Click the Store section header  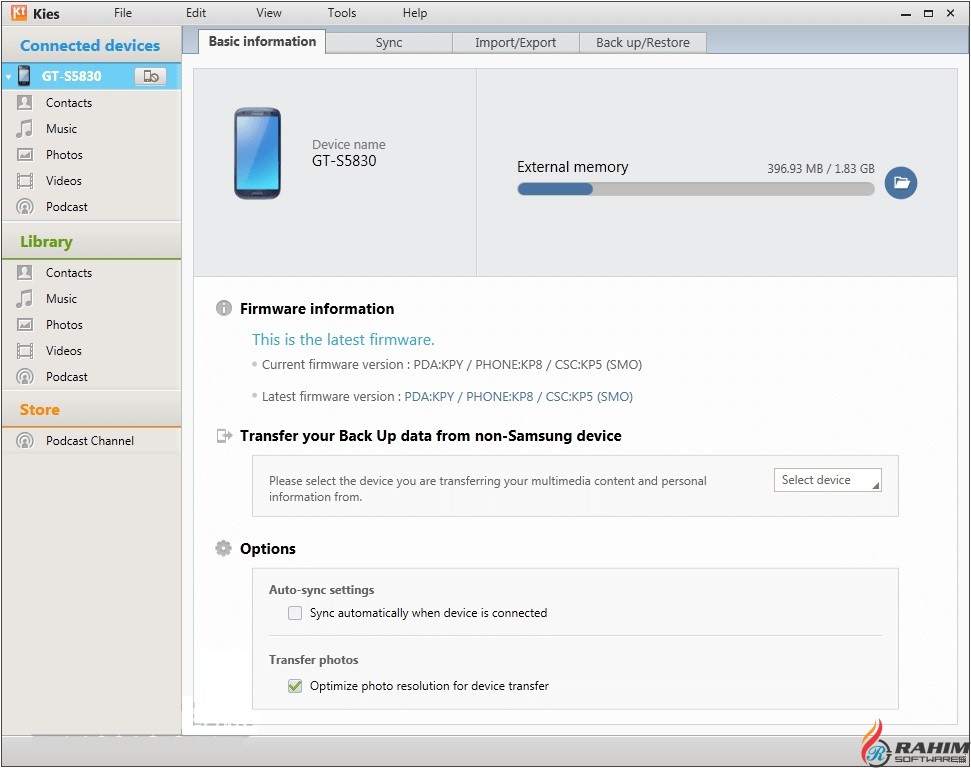pyautogui.click(x=40, y=409)
